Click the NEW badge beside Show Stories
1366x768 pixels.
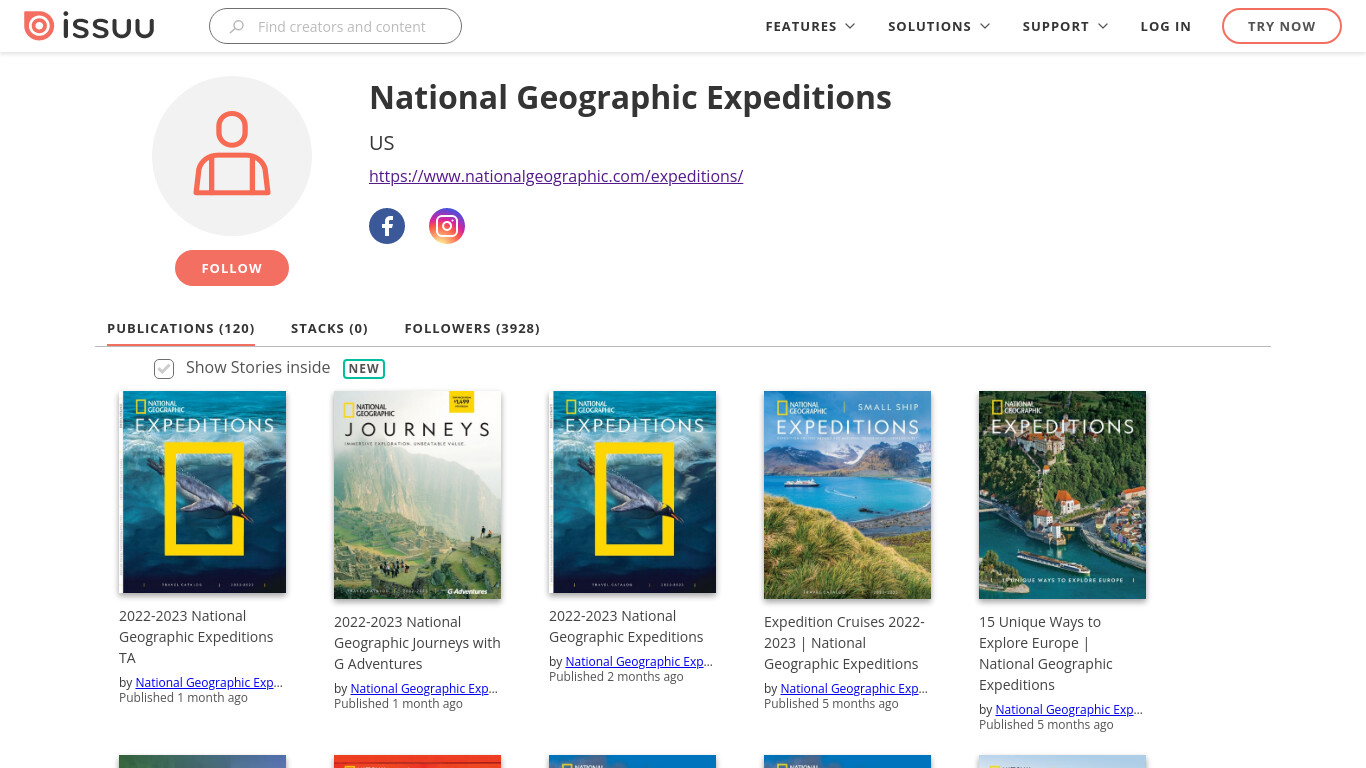coord(364,368)
